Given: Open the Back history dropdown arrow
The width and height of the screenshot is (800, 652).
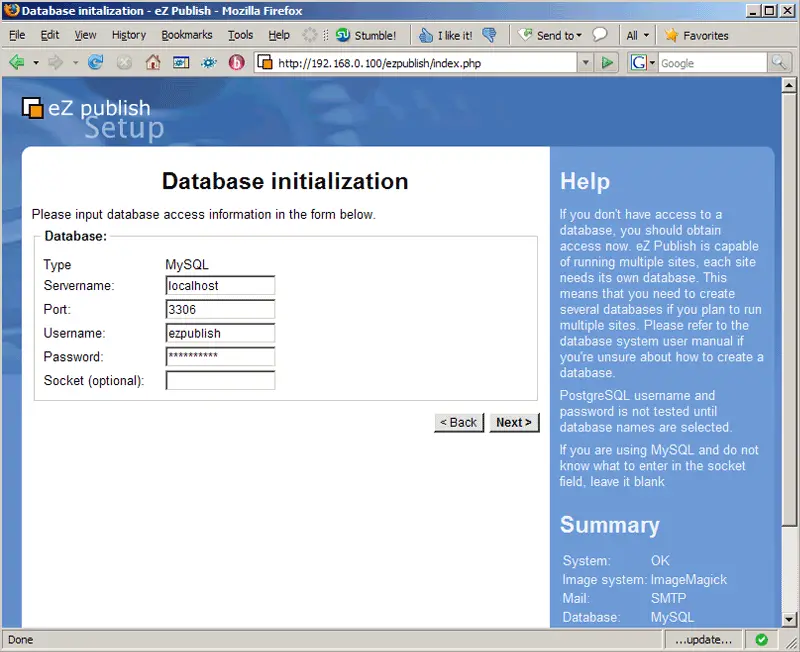Looking at the screenshot, I should (36, 63).
